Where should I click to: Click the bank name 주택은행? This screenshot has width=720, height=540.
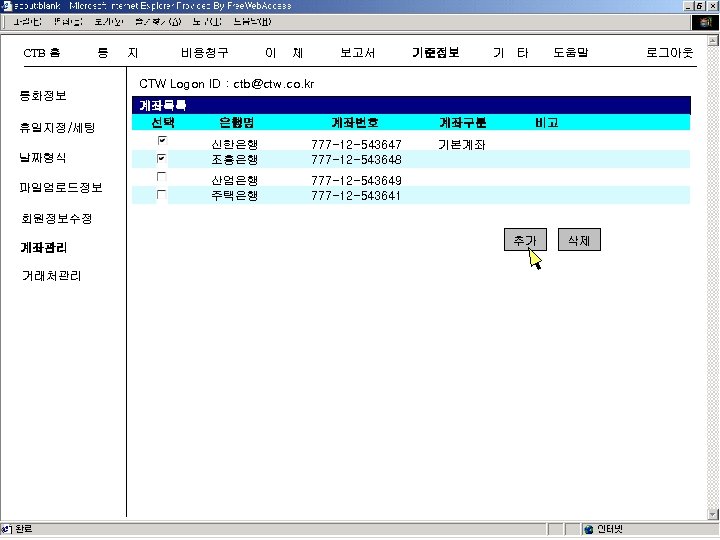pyautogui.click(x=235, y=196)
